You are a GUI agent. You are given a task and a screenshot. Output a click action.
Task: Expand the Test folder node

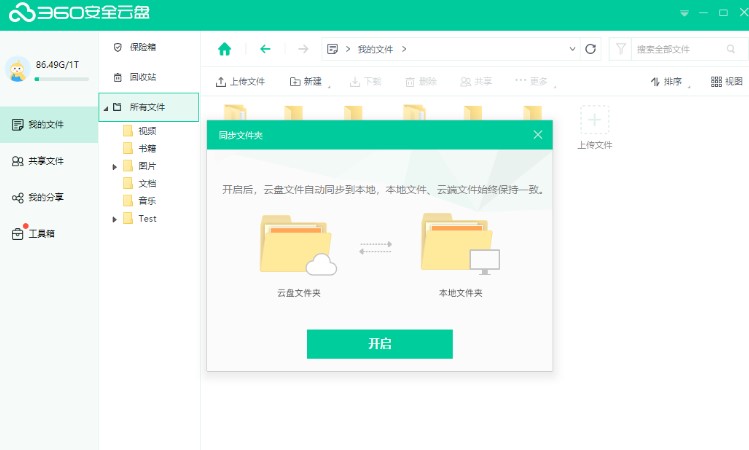point(114,219)
